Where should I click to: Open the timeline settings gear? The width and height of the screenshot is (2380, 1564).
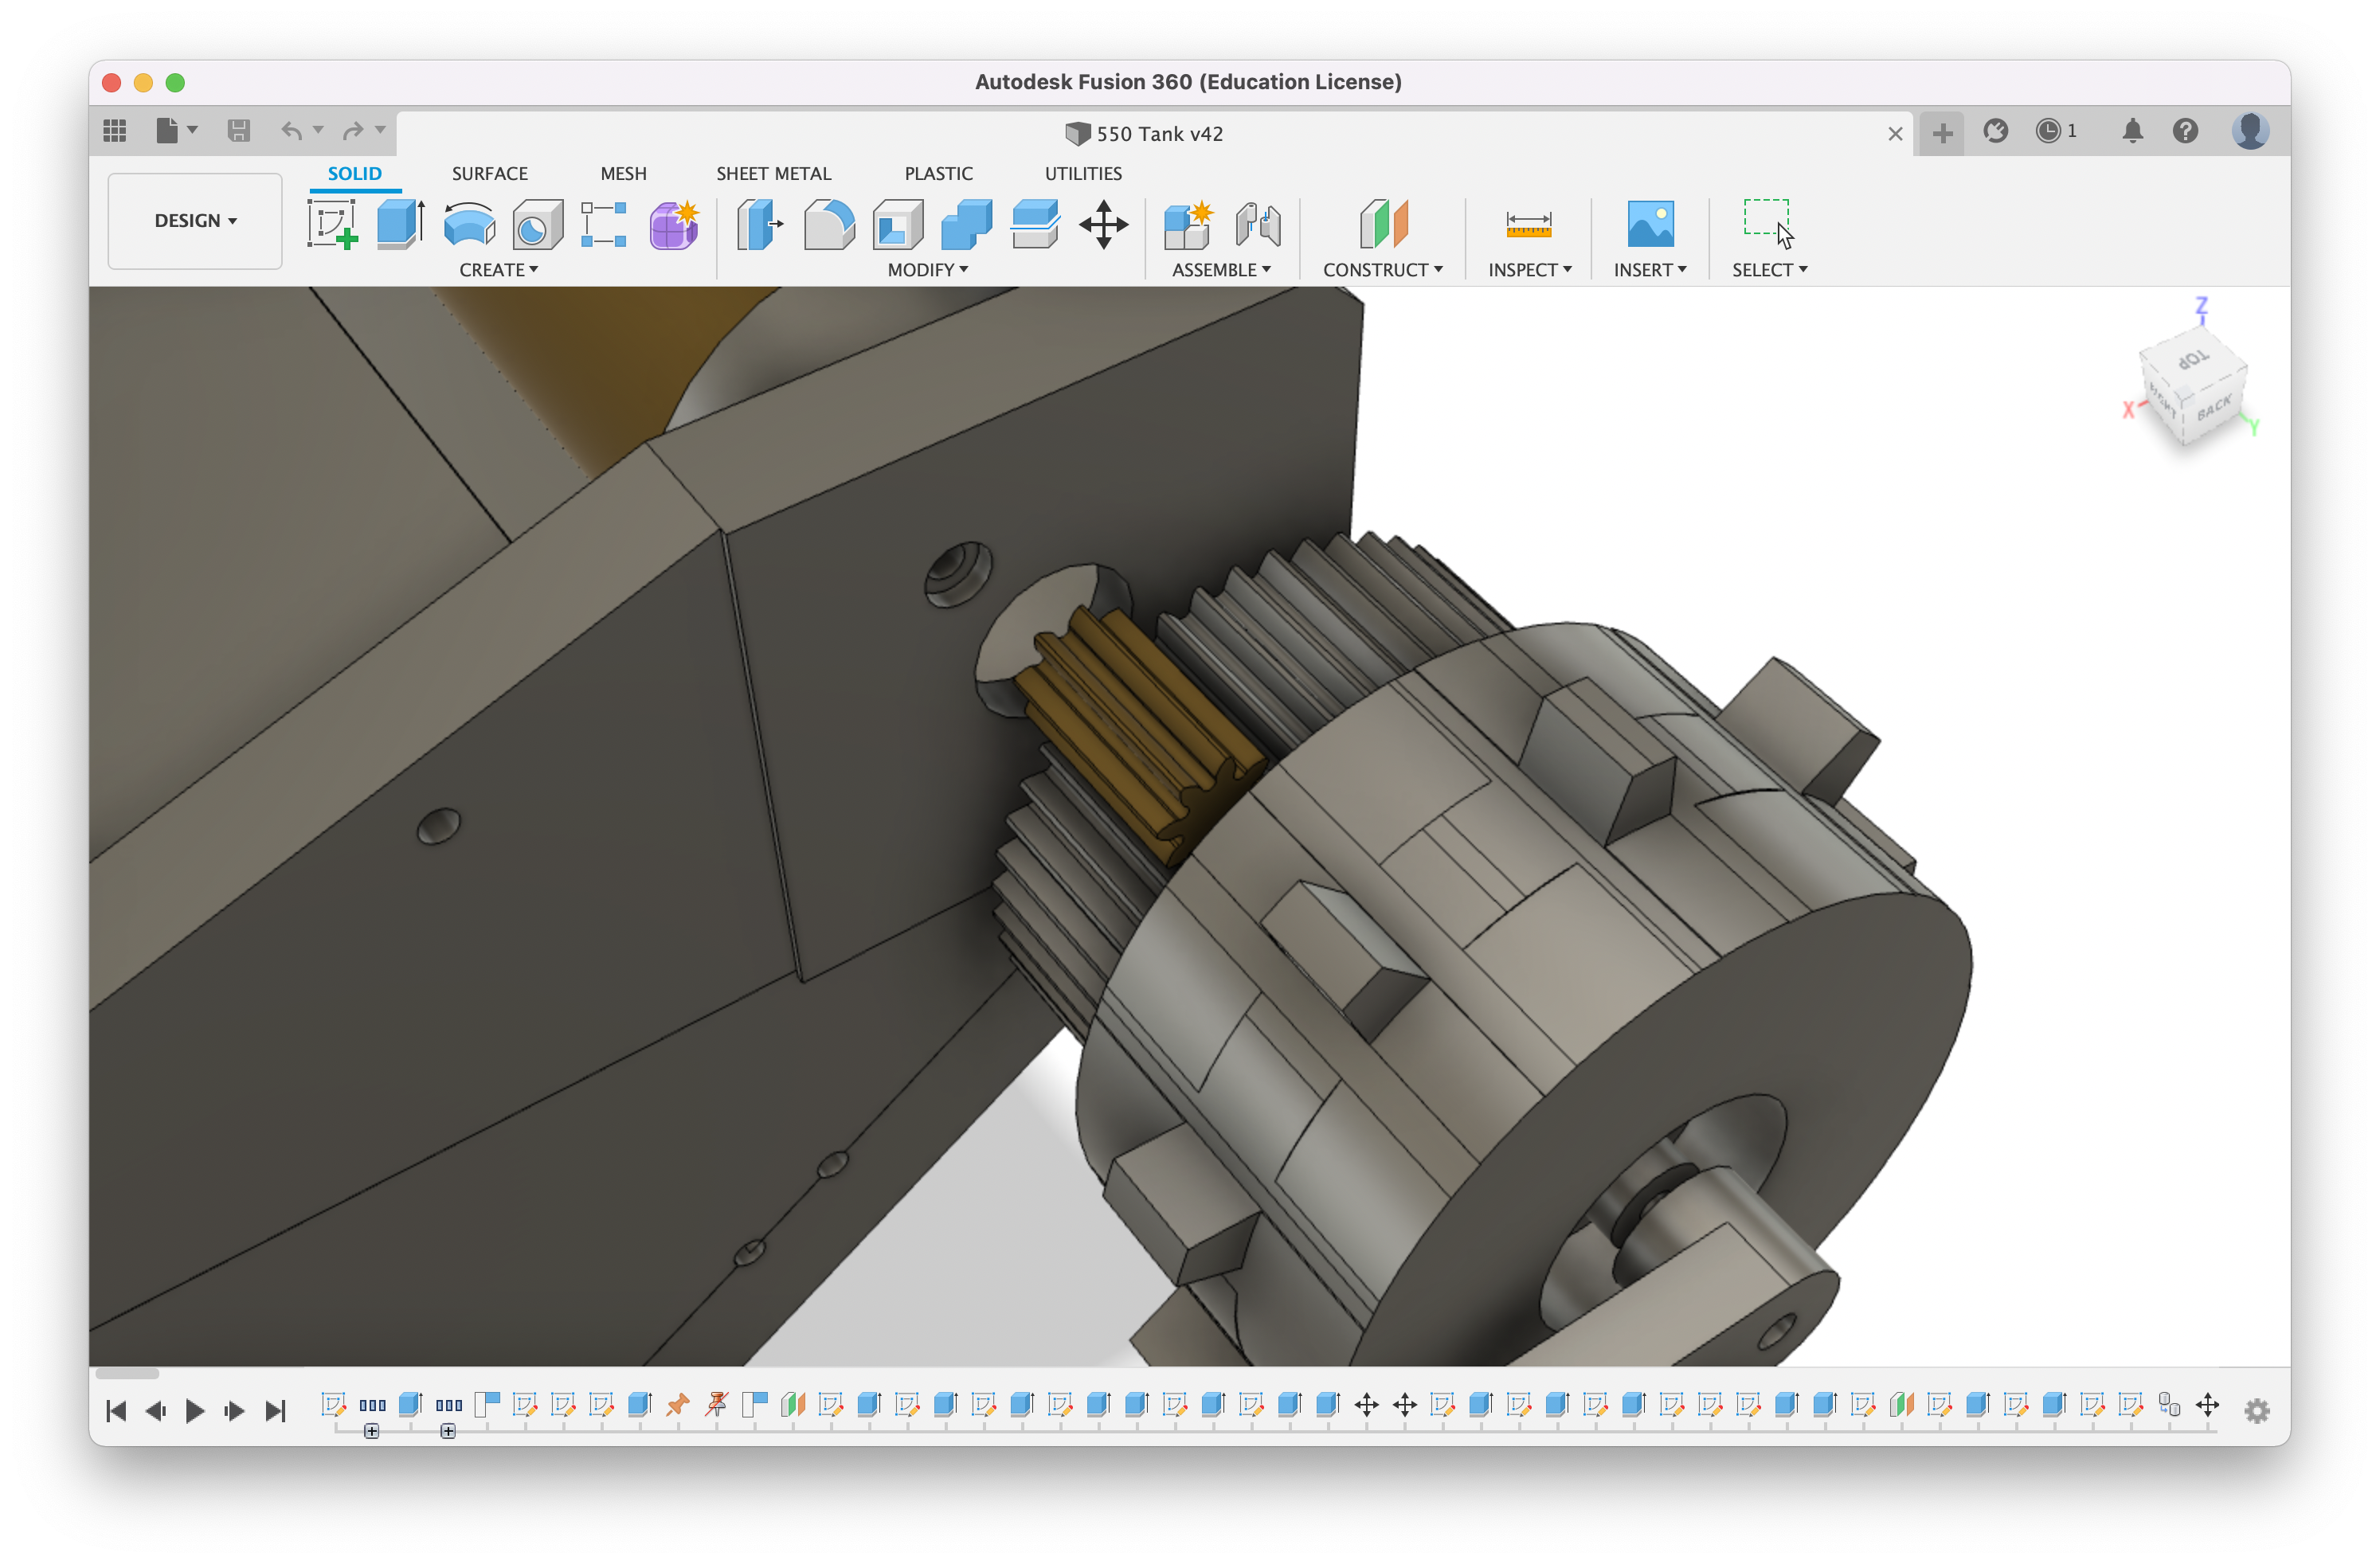2256,1410
